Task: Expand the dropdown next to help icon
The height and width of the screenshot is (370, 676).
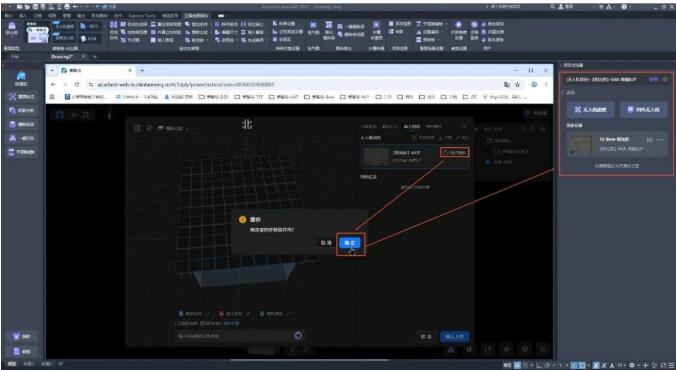Action: pyautogui.click(x=630, y=7)
